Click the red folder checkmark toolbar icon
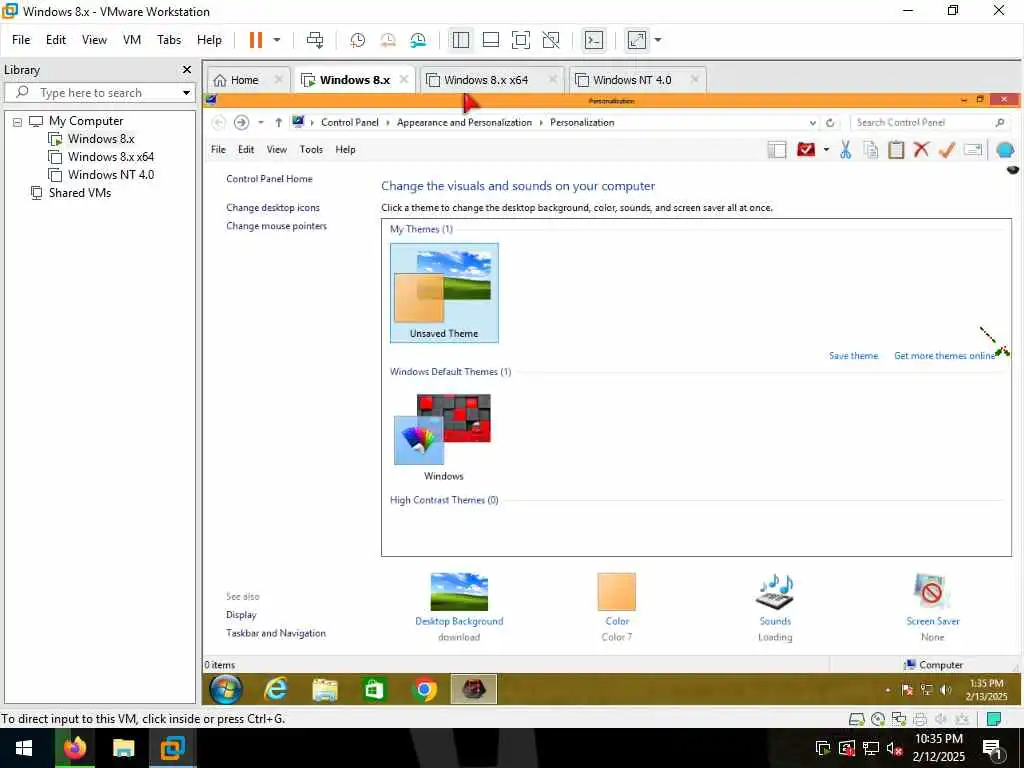1024x768 pixels. 806,150
